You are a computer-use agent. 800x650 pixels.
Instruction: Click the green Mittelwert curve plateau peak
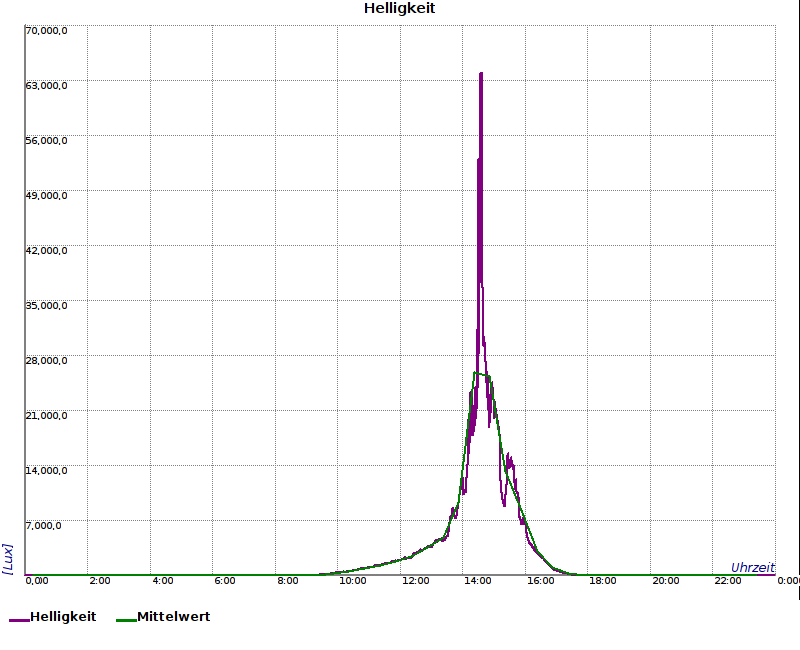click(x=482, y=374)
